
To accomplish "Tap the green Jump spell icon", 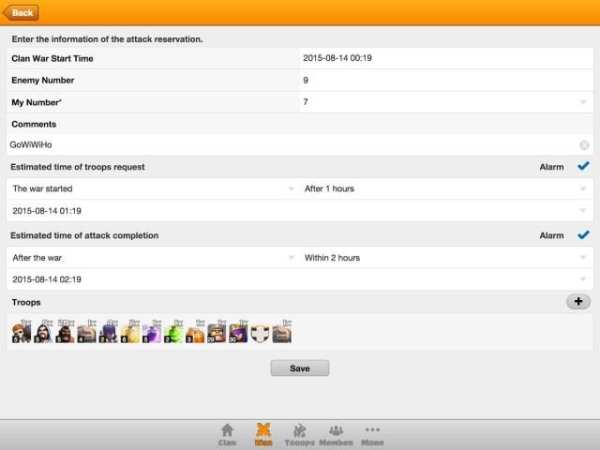I will tap(173, 332).
